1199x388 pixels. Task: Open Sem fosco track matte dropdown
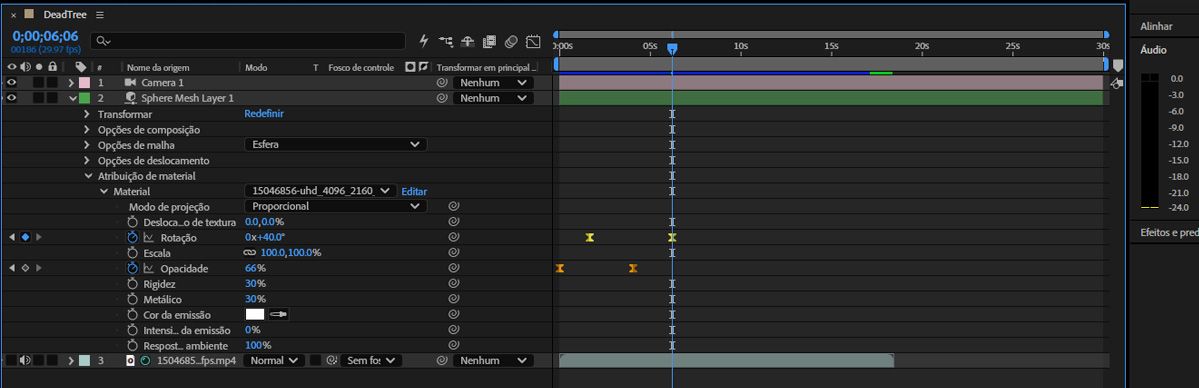(370, 360)
